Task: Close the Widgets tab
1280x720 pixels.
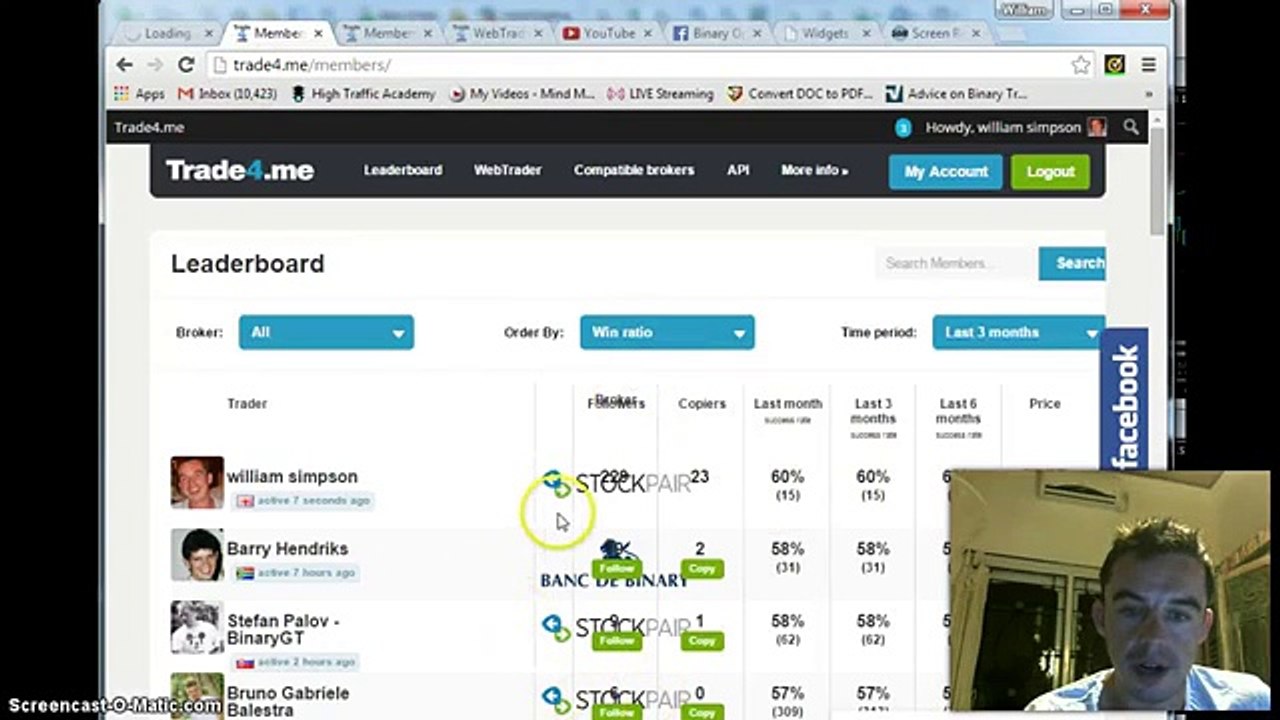Action: point(866,33)
